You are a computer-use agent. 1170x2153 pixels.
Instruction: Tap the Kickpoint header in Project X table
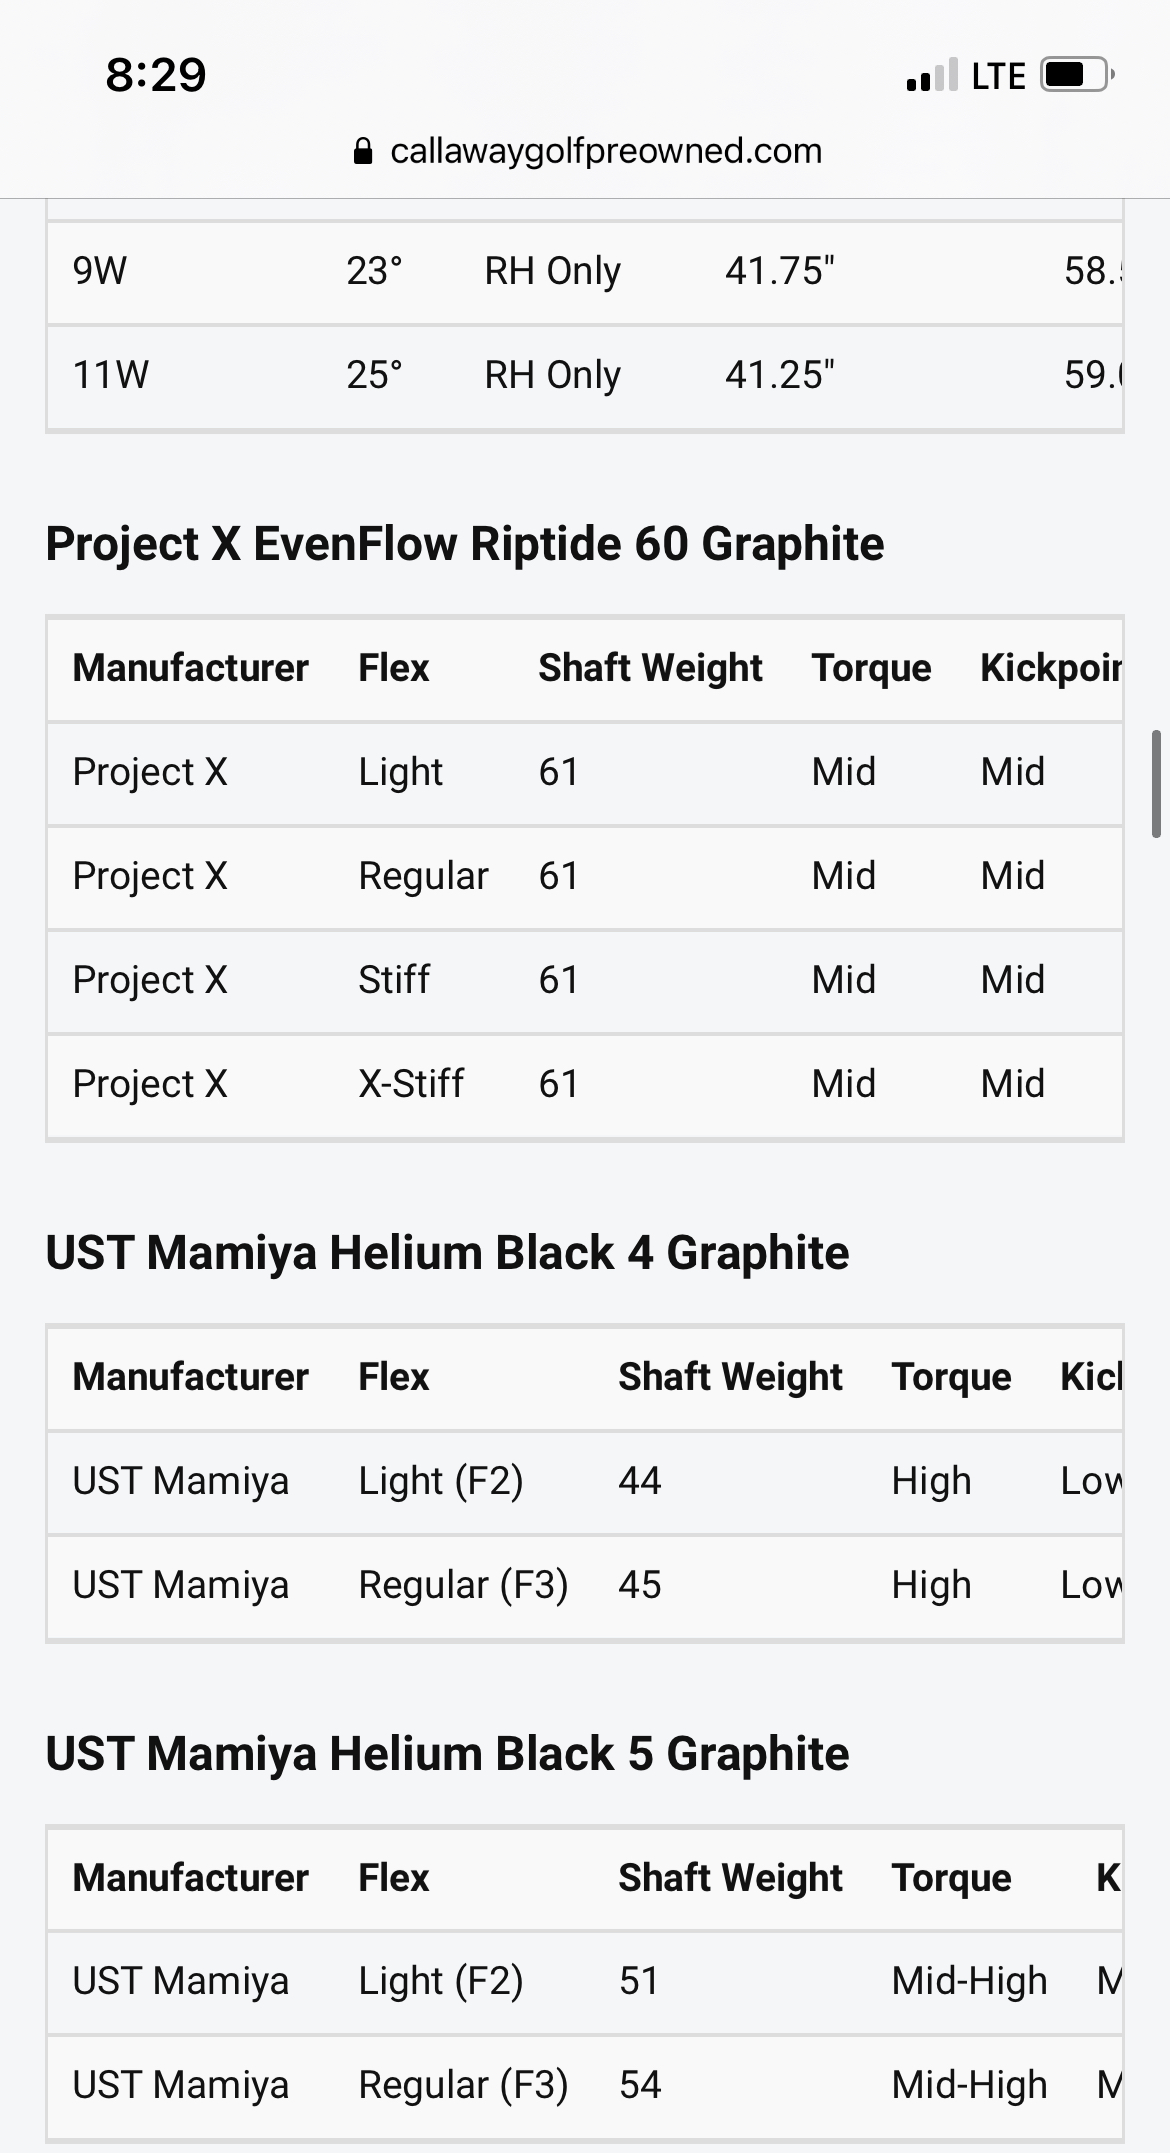[x=1050, y=668]
